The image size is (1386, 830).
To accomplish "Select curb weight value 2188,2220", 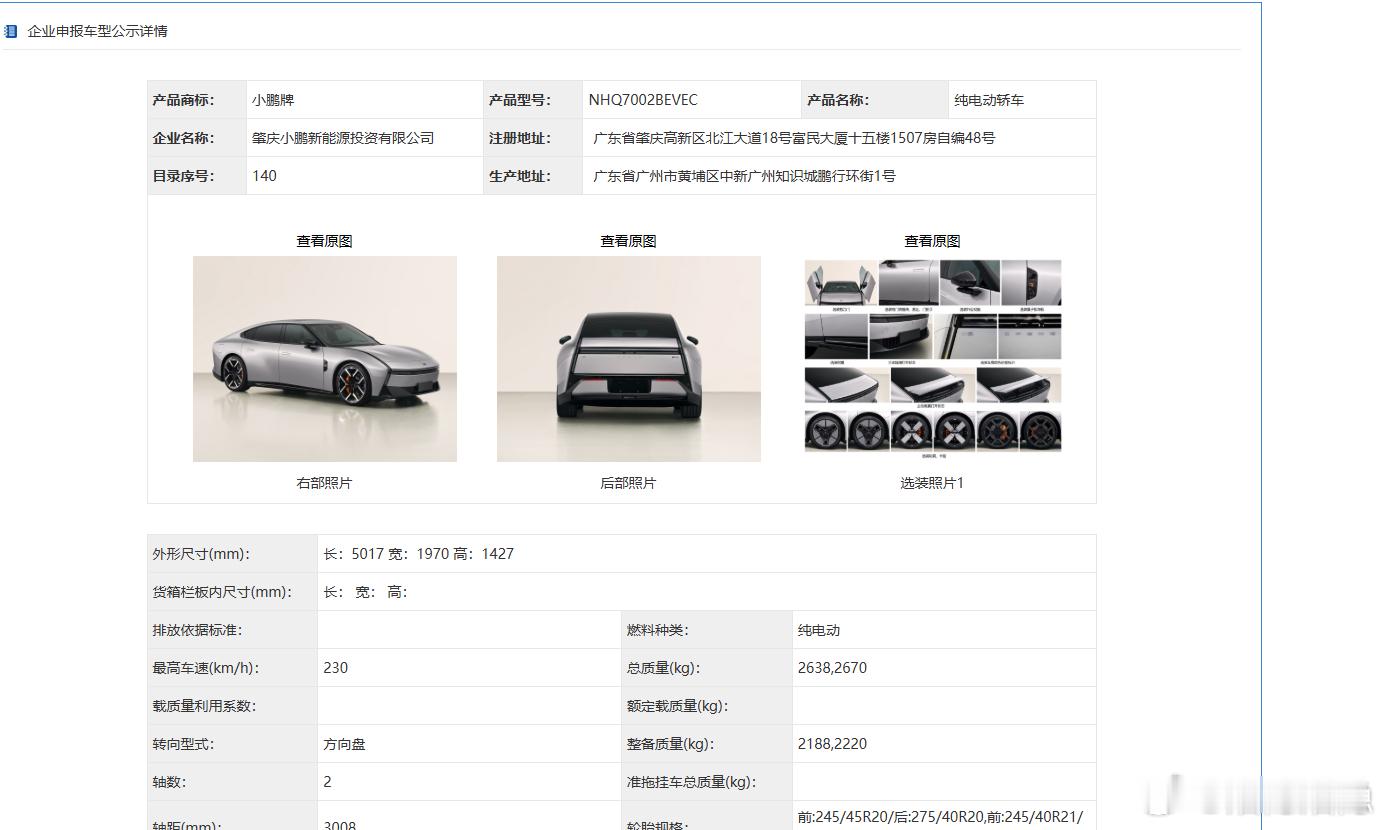I will click(x=832, y=744).
